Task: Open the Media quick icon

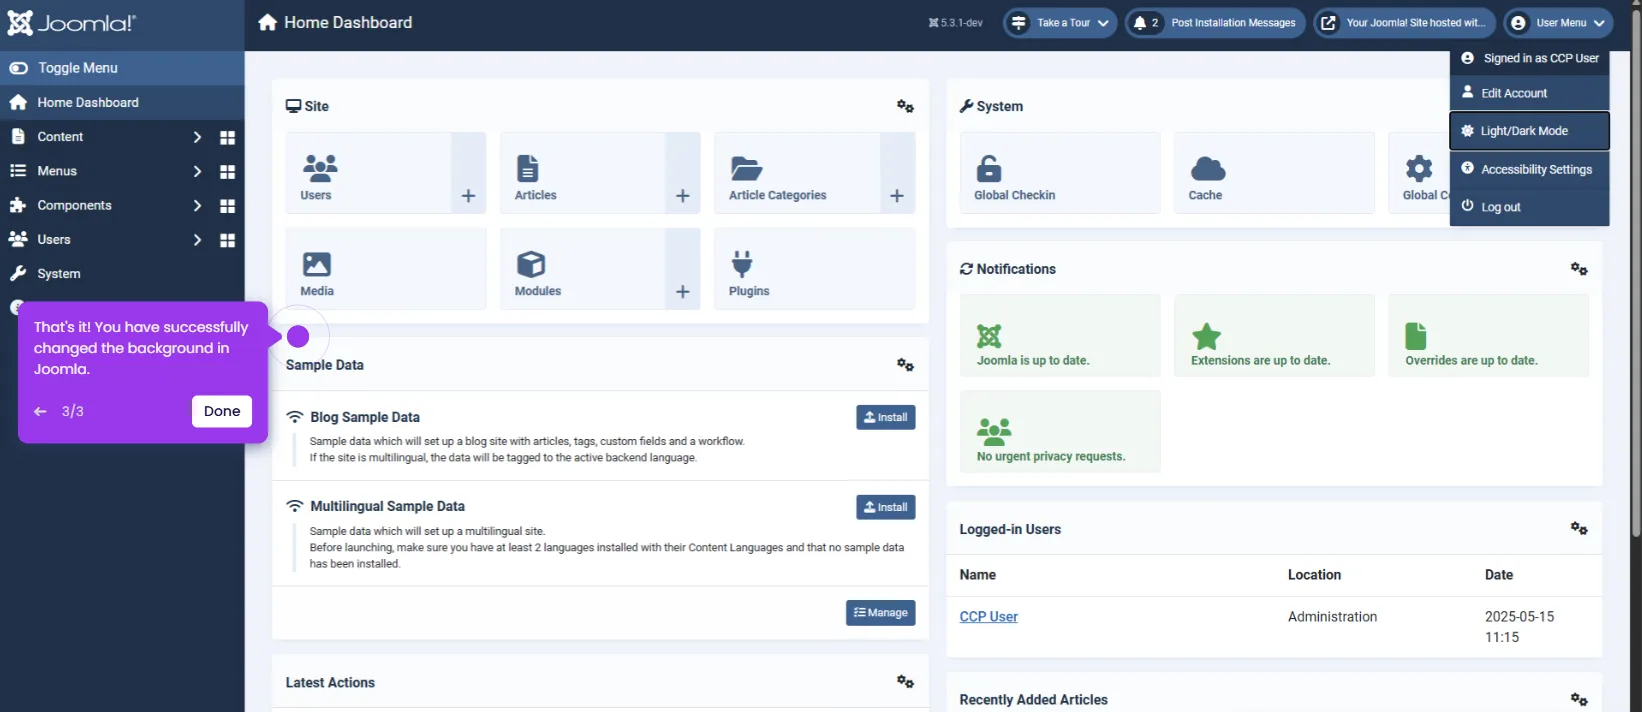Action: (x=386, y=269)
